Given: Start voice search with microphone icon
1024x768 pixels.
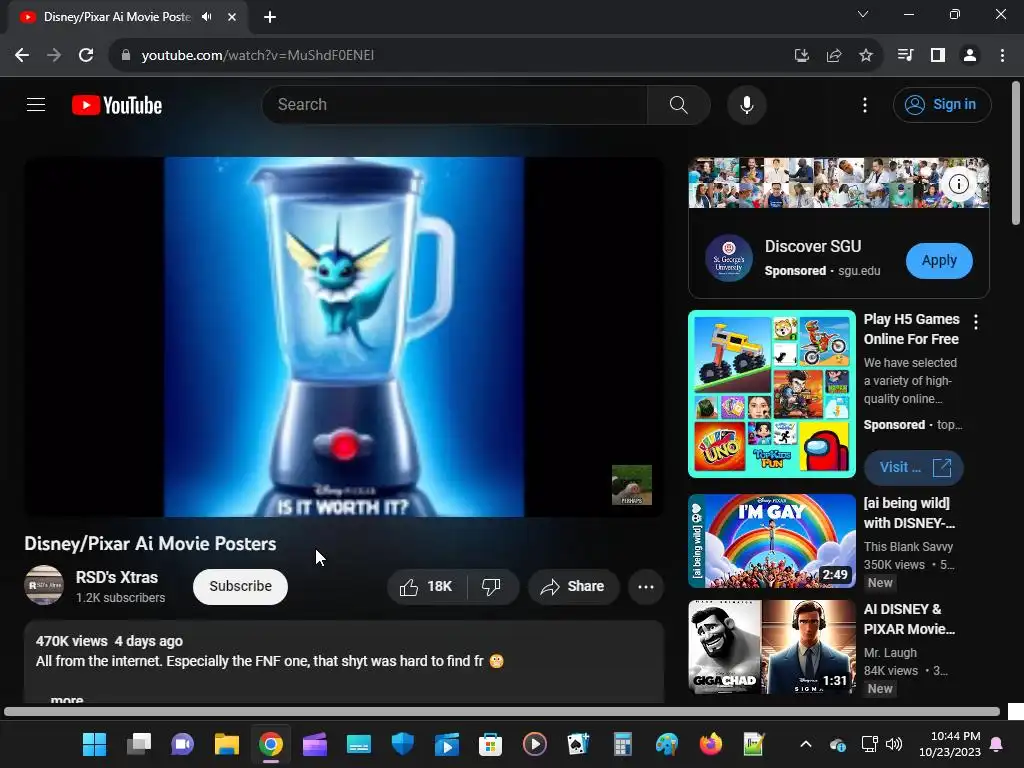Looking at the screenshot, I should click(x=746, y=104).
